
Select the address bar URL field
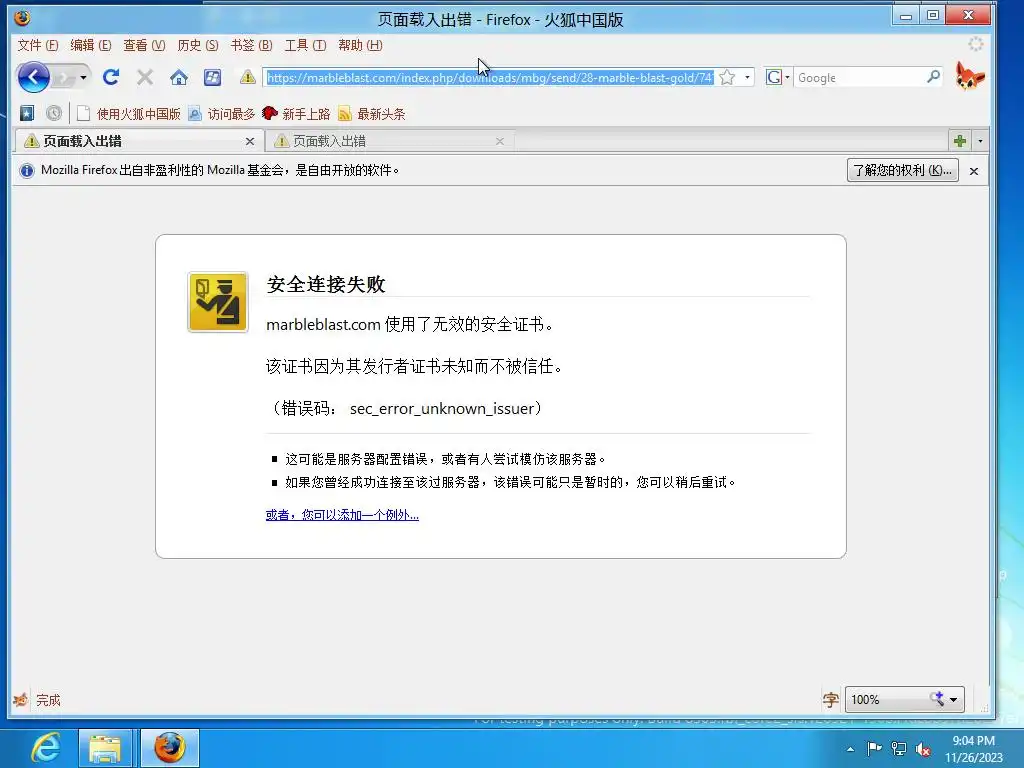(490, 78)
